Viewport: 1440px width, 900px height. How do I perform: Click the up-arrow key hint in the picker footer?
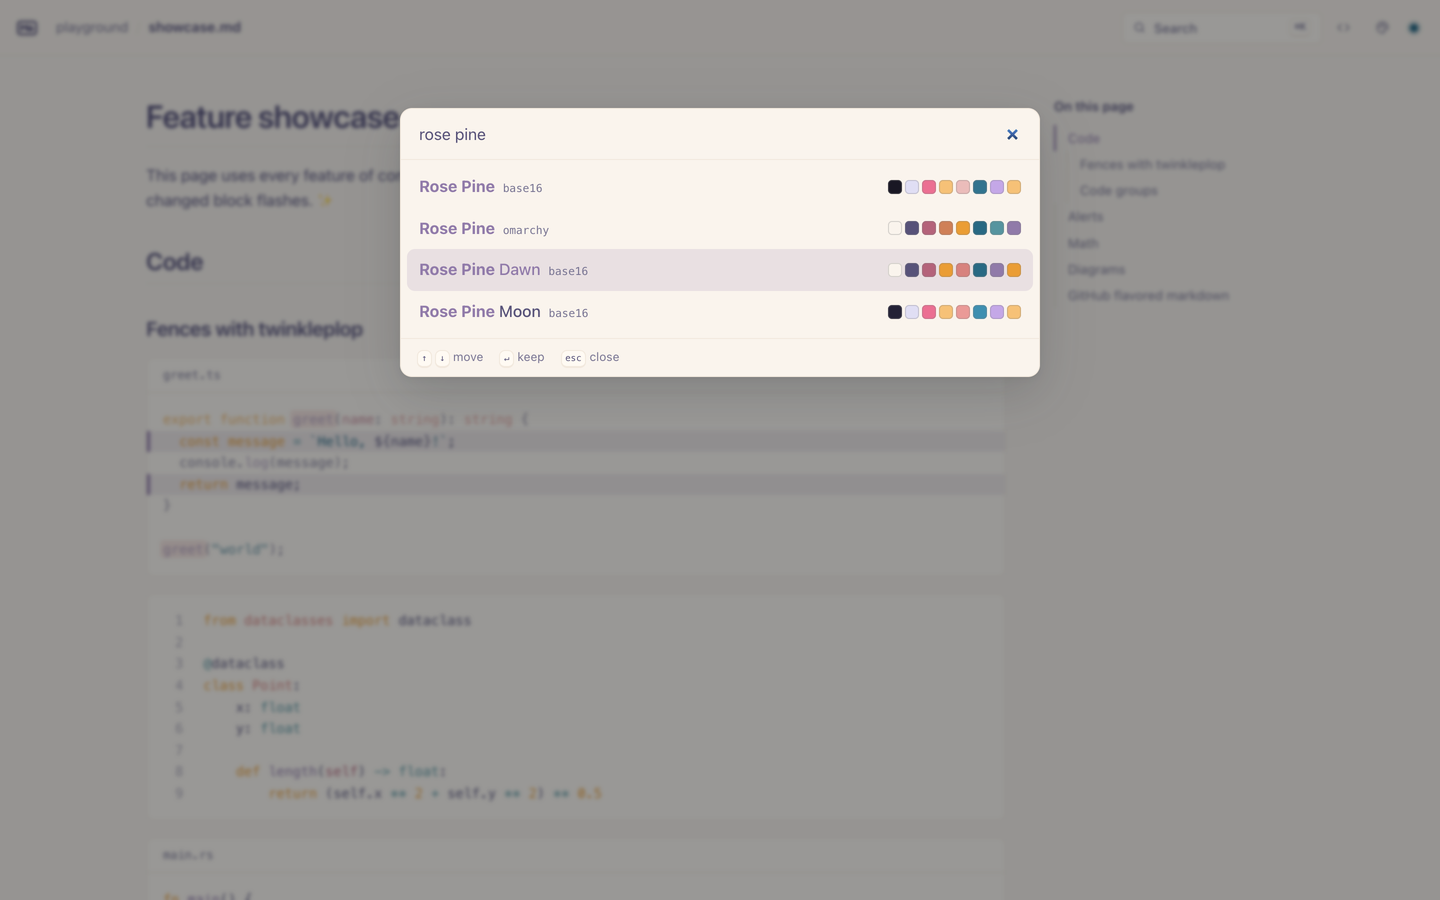tap(425, 358)
